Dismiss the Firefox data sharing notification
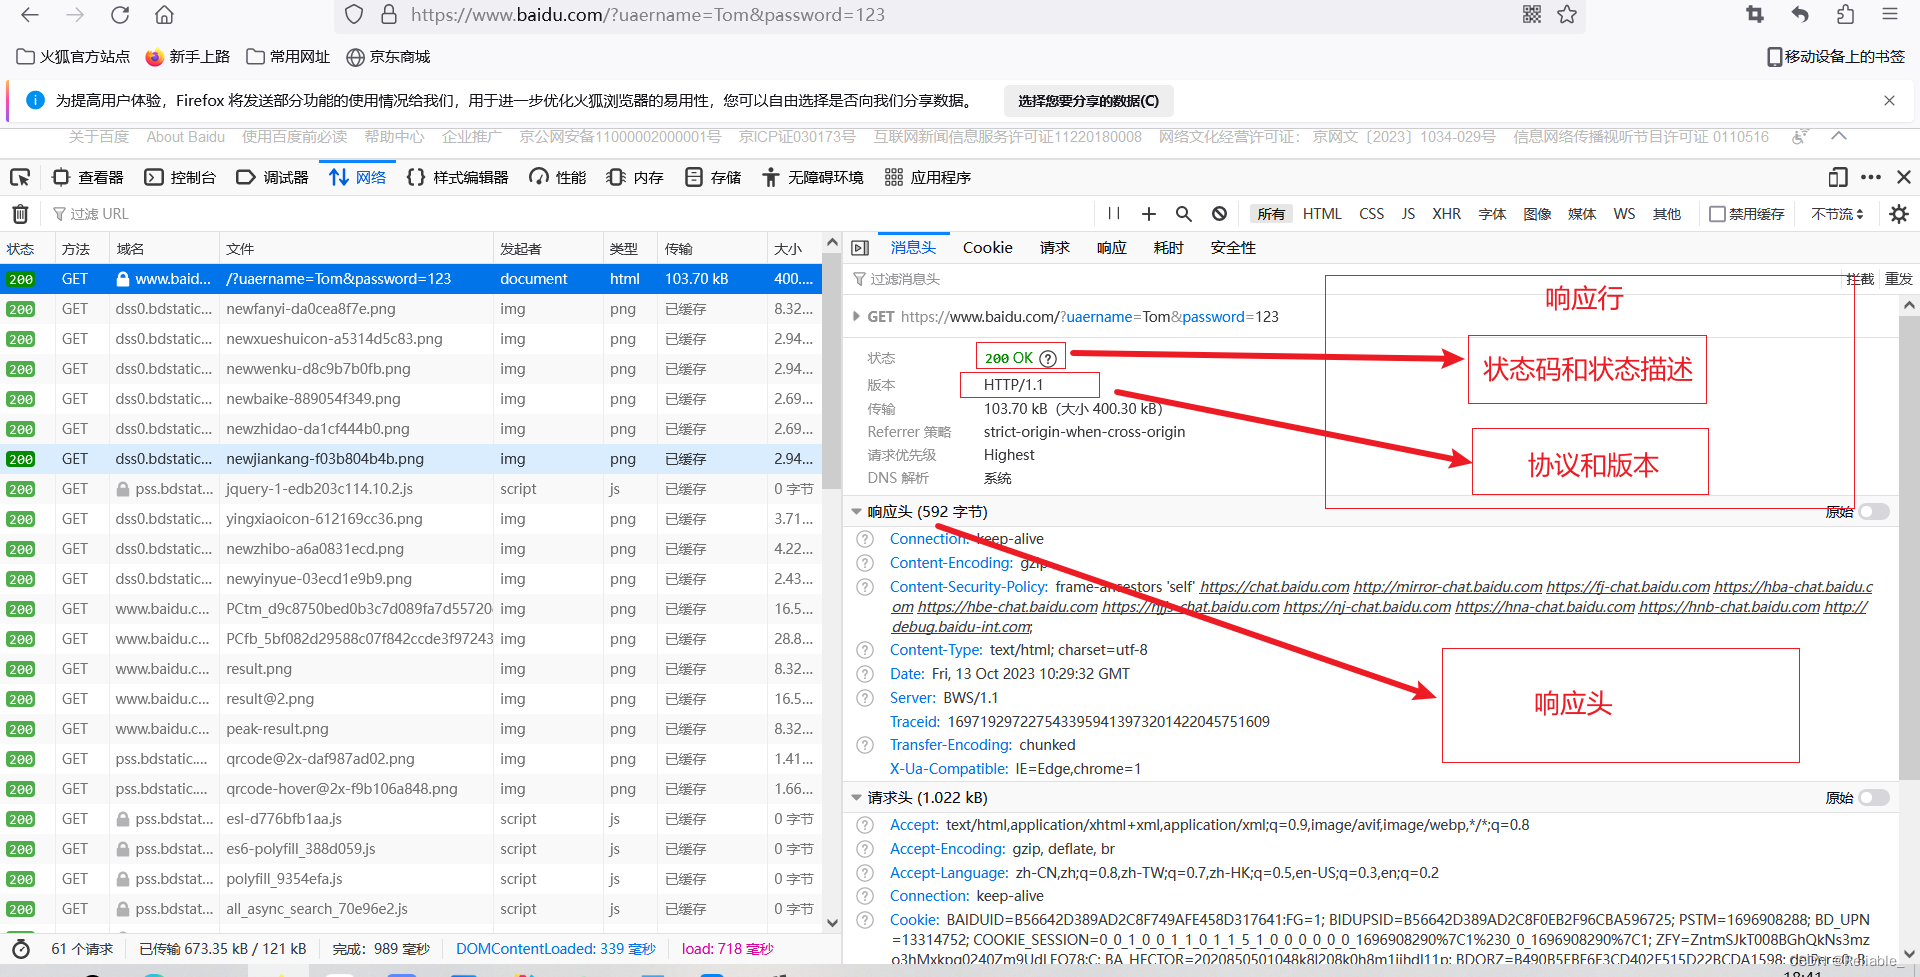 [1889, 100]
